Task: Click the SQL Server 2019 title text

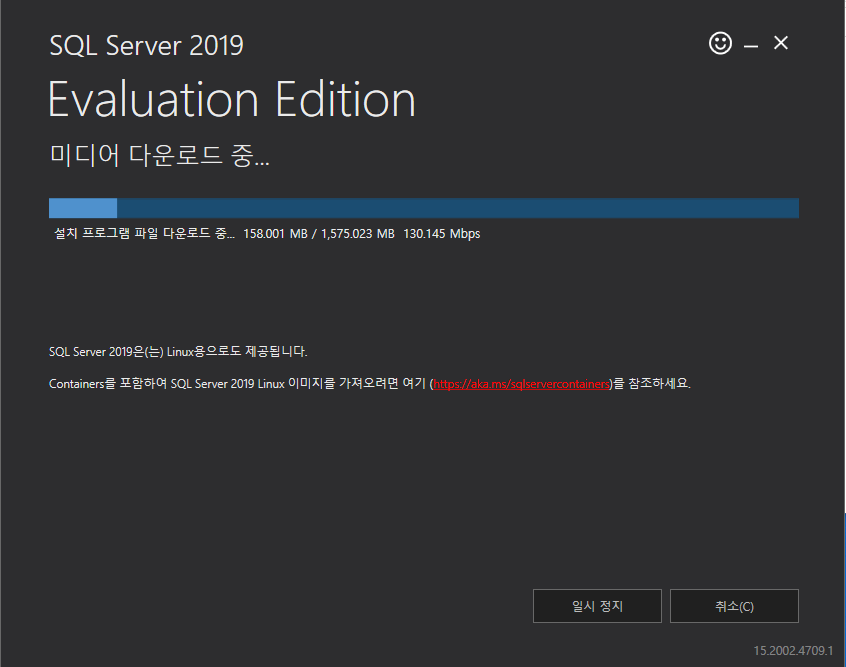Action: (146, 45)
